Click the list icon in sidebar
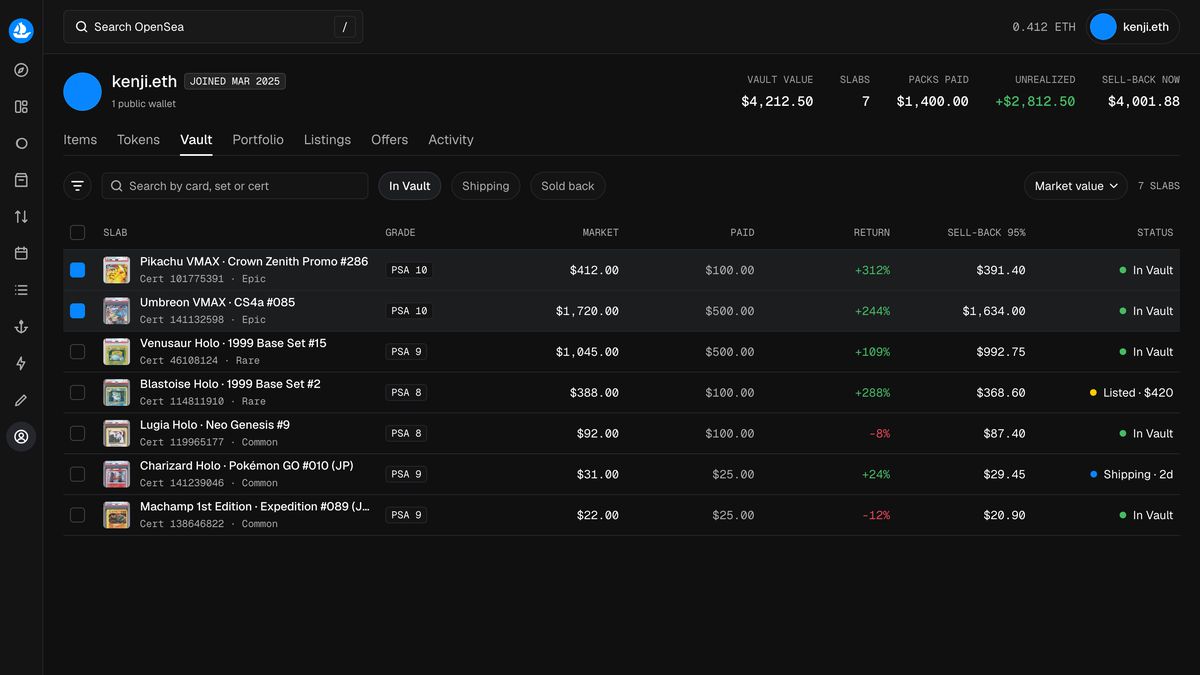This screenshot has width=1200, height=675. (21, 290)
